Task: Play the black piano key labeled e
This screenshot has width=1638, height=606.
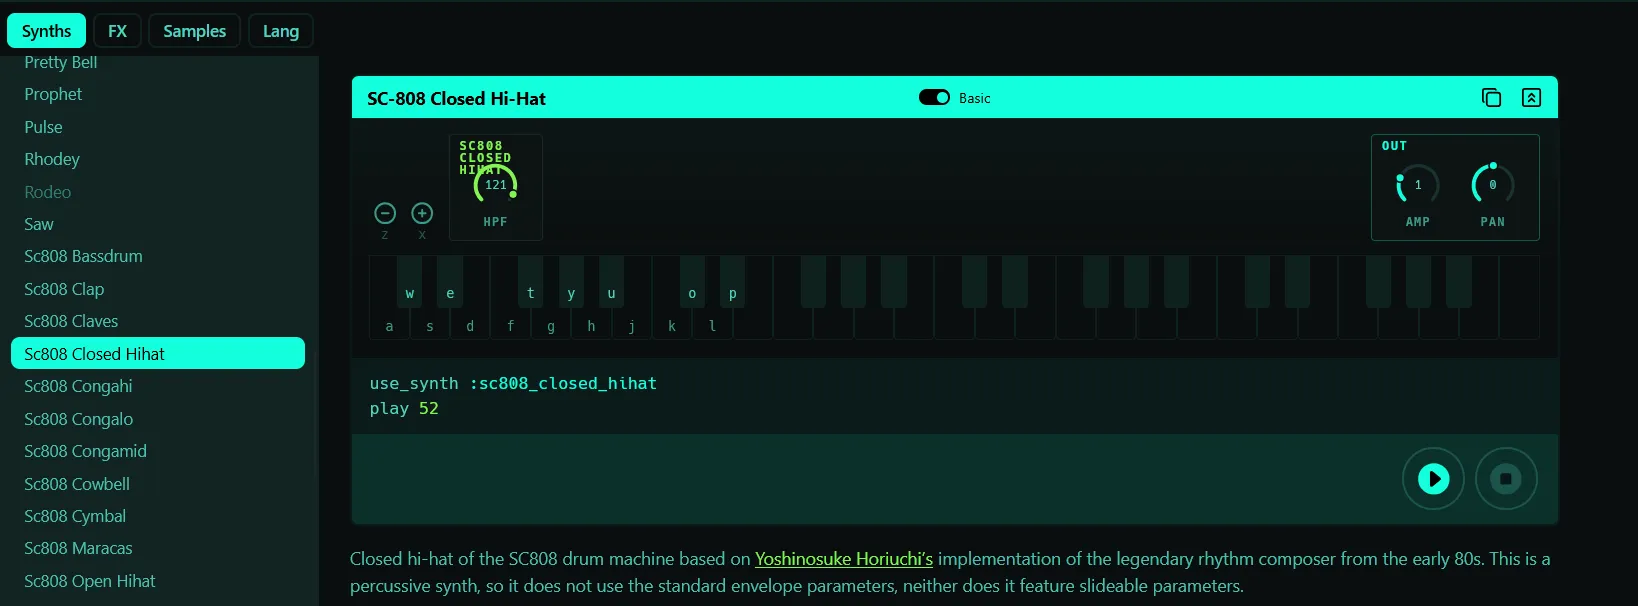Action: click(450, 282)
